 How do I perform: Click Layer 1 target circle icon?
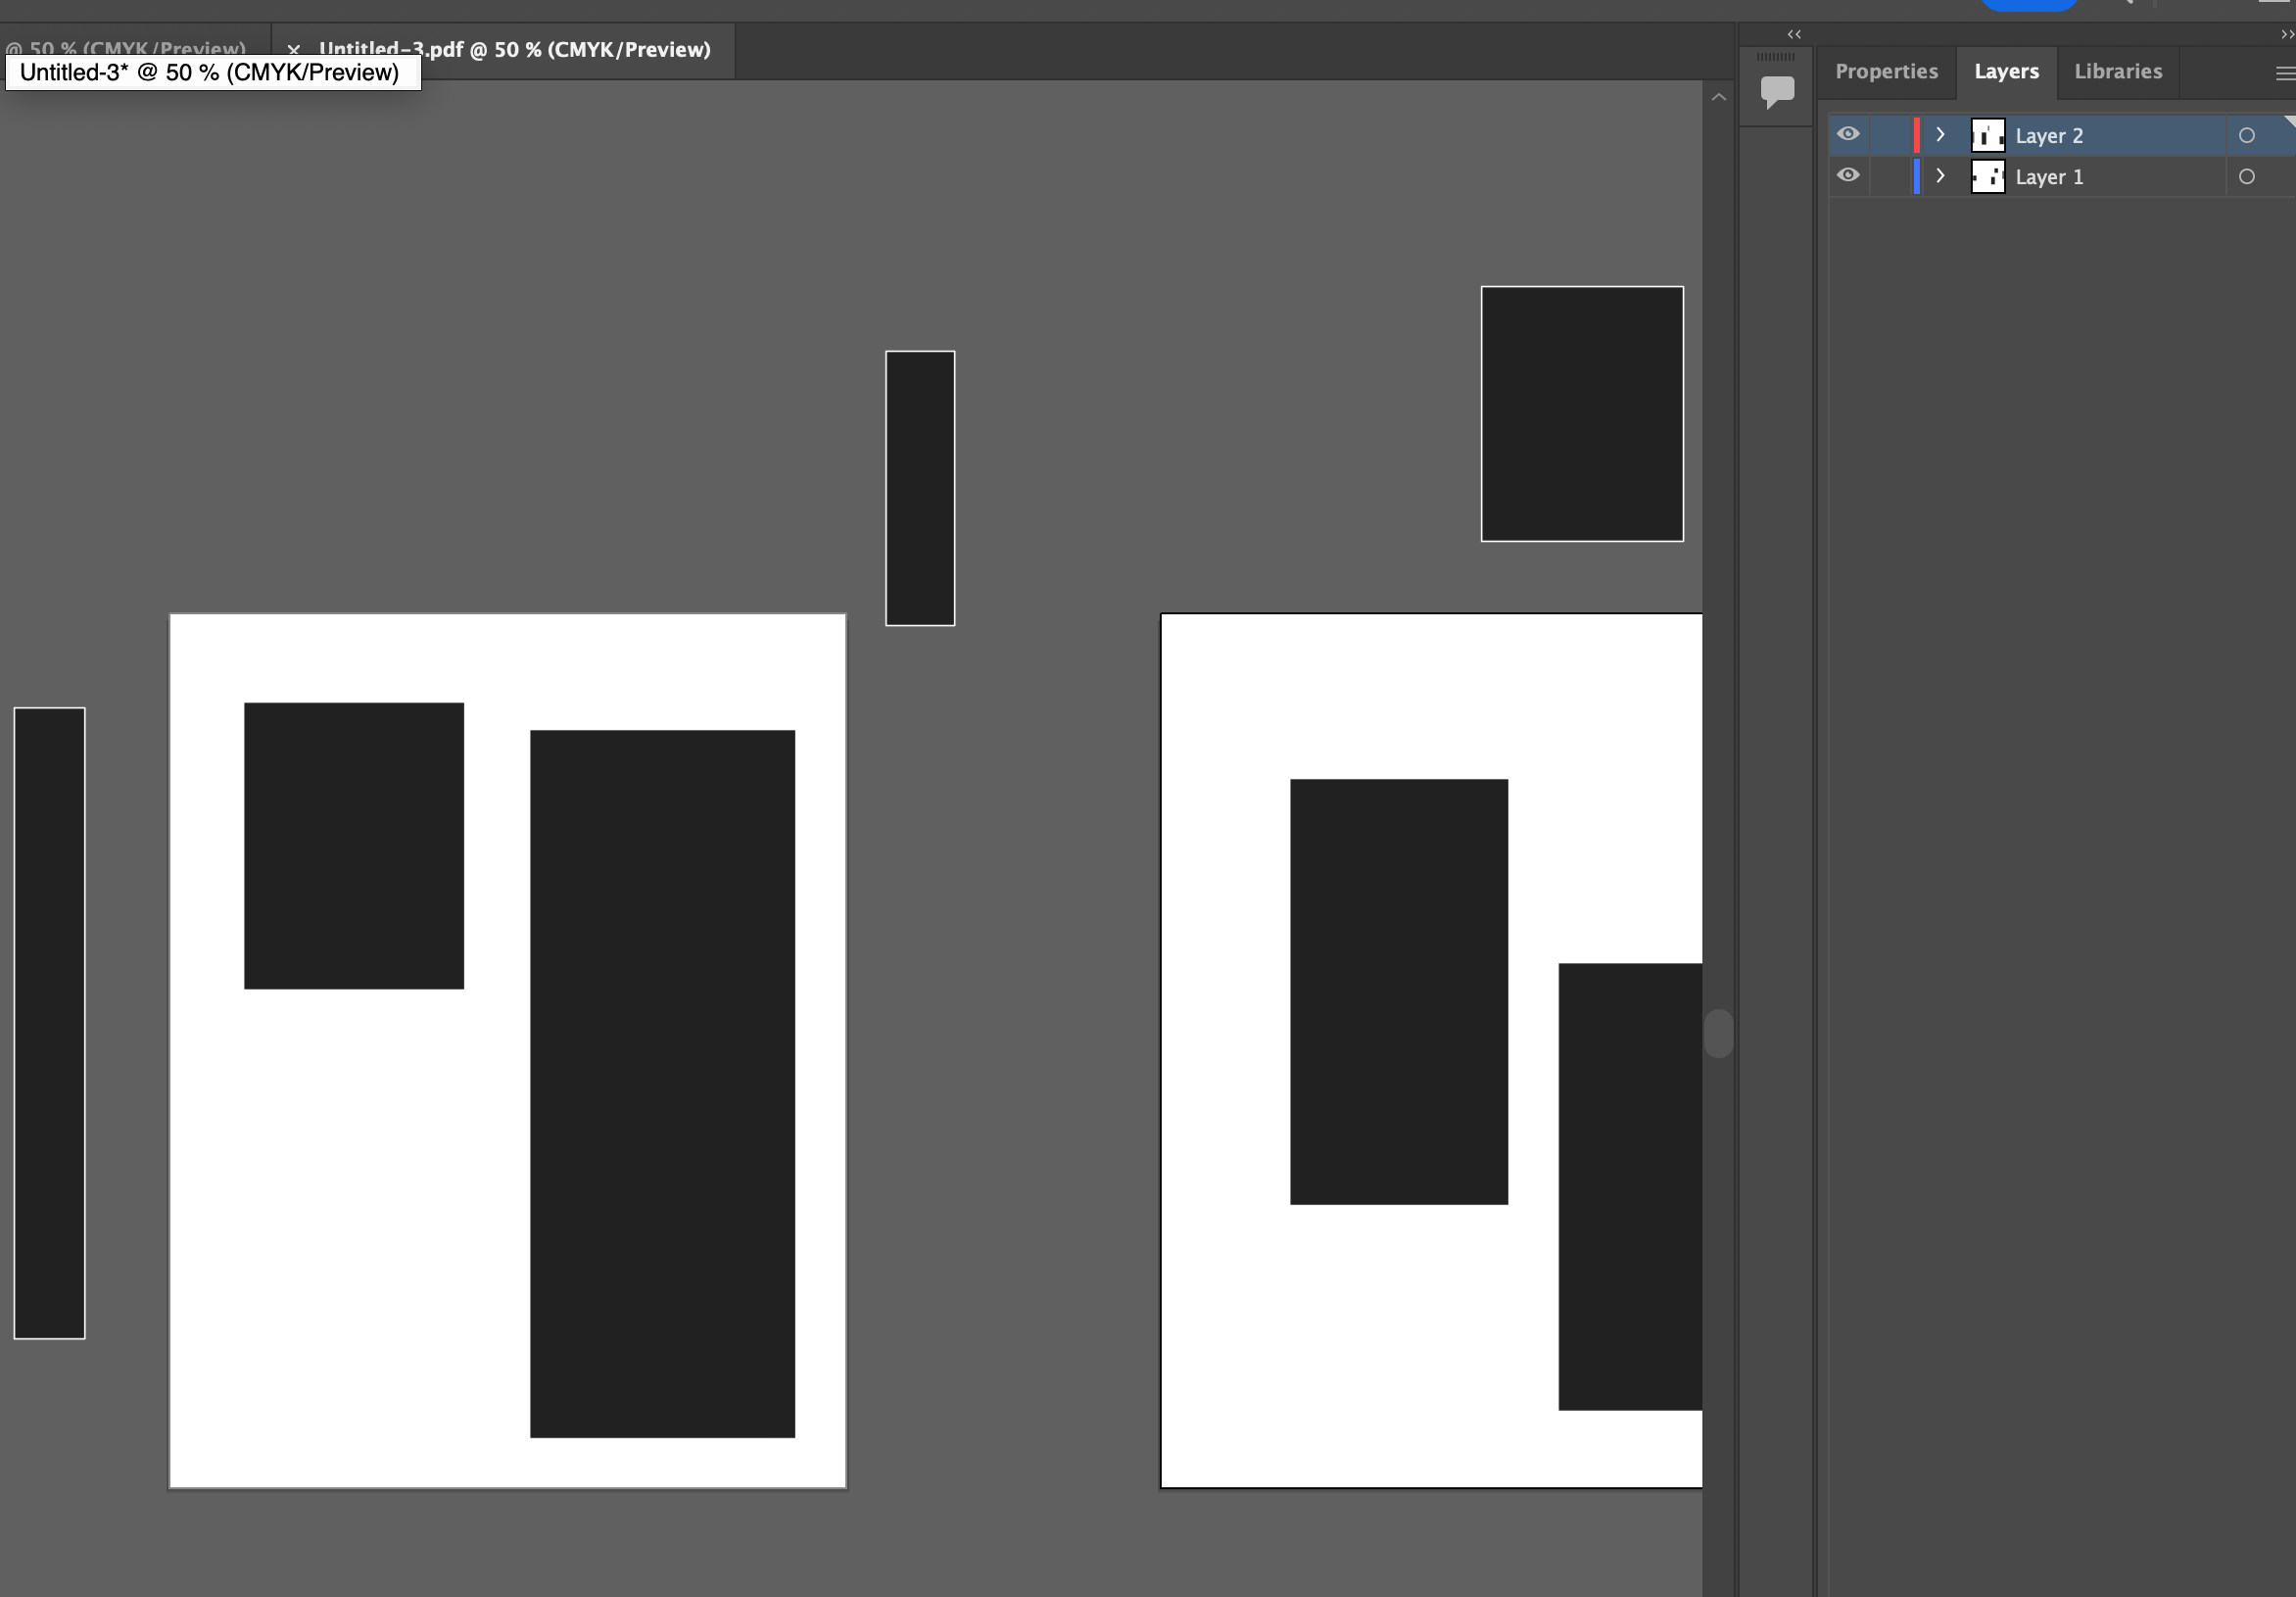(2246, 177)
